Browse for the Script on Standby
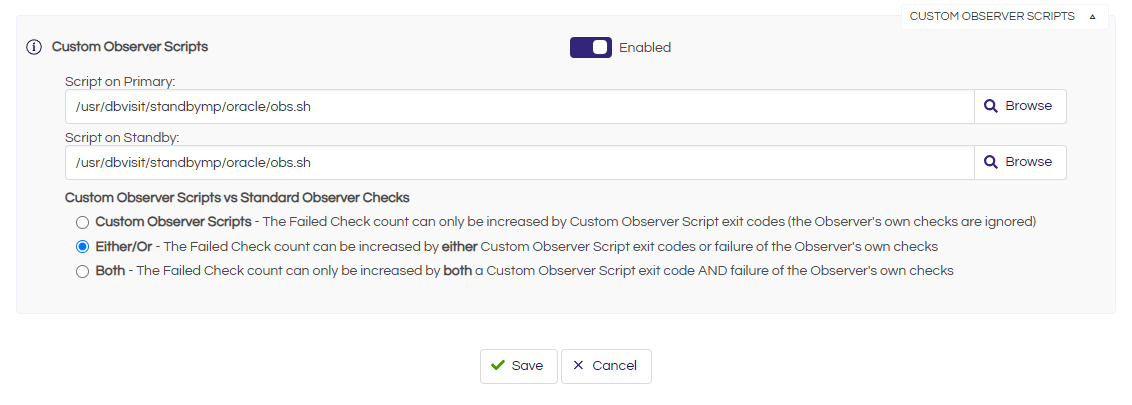Screen dimensions: 1132x405 coord(1020,162)
